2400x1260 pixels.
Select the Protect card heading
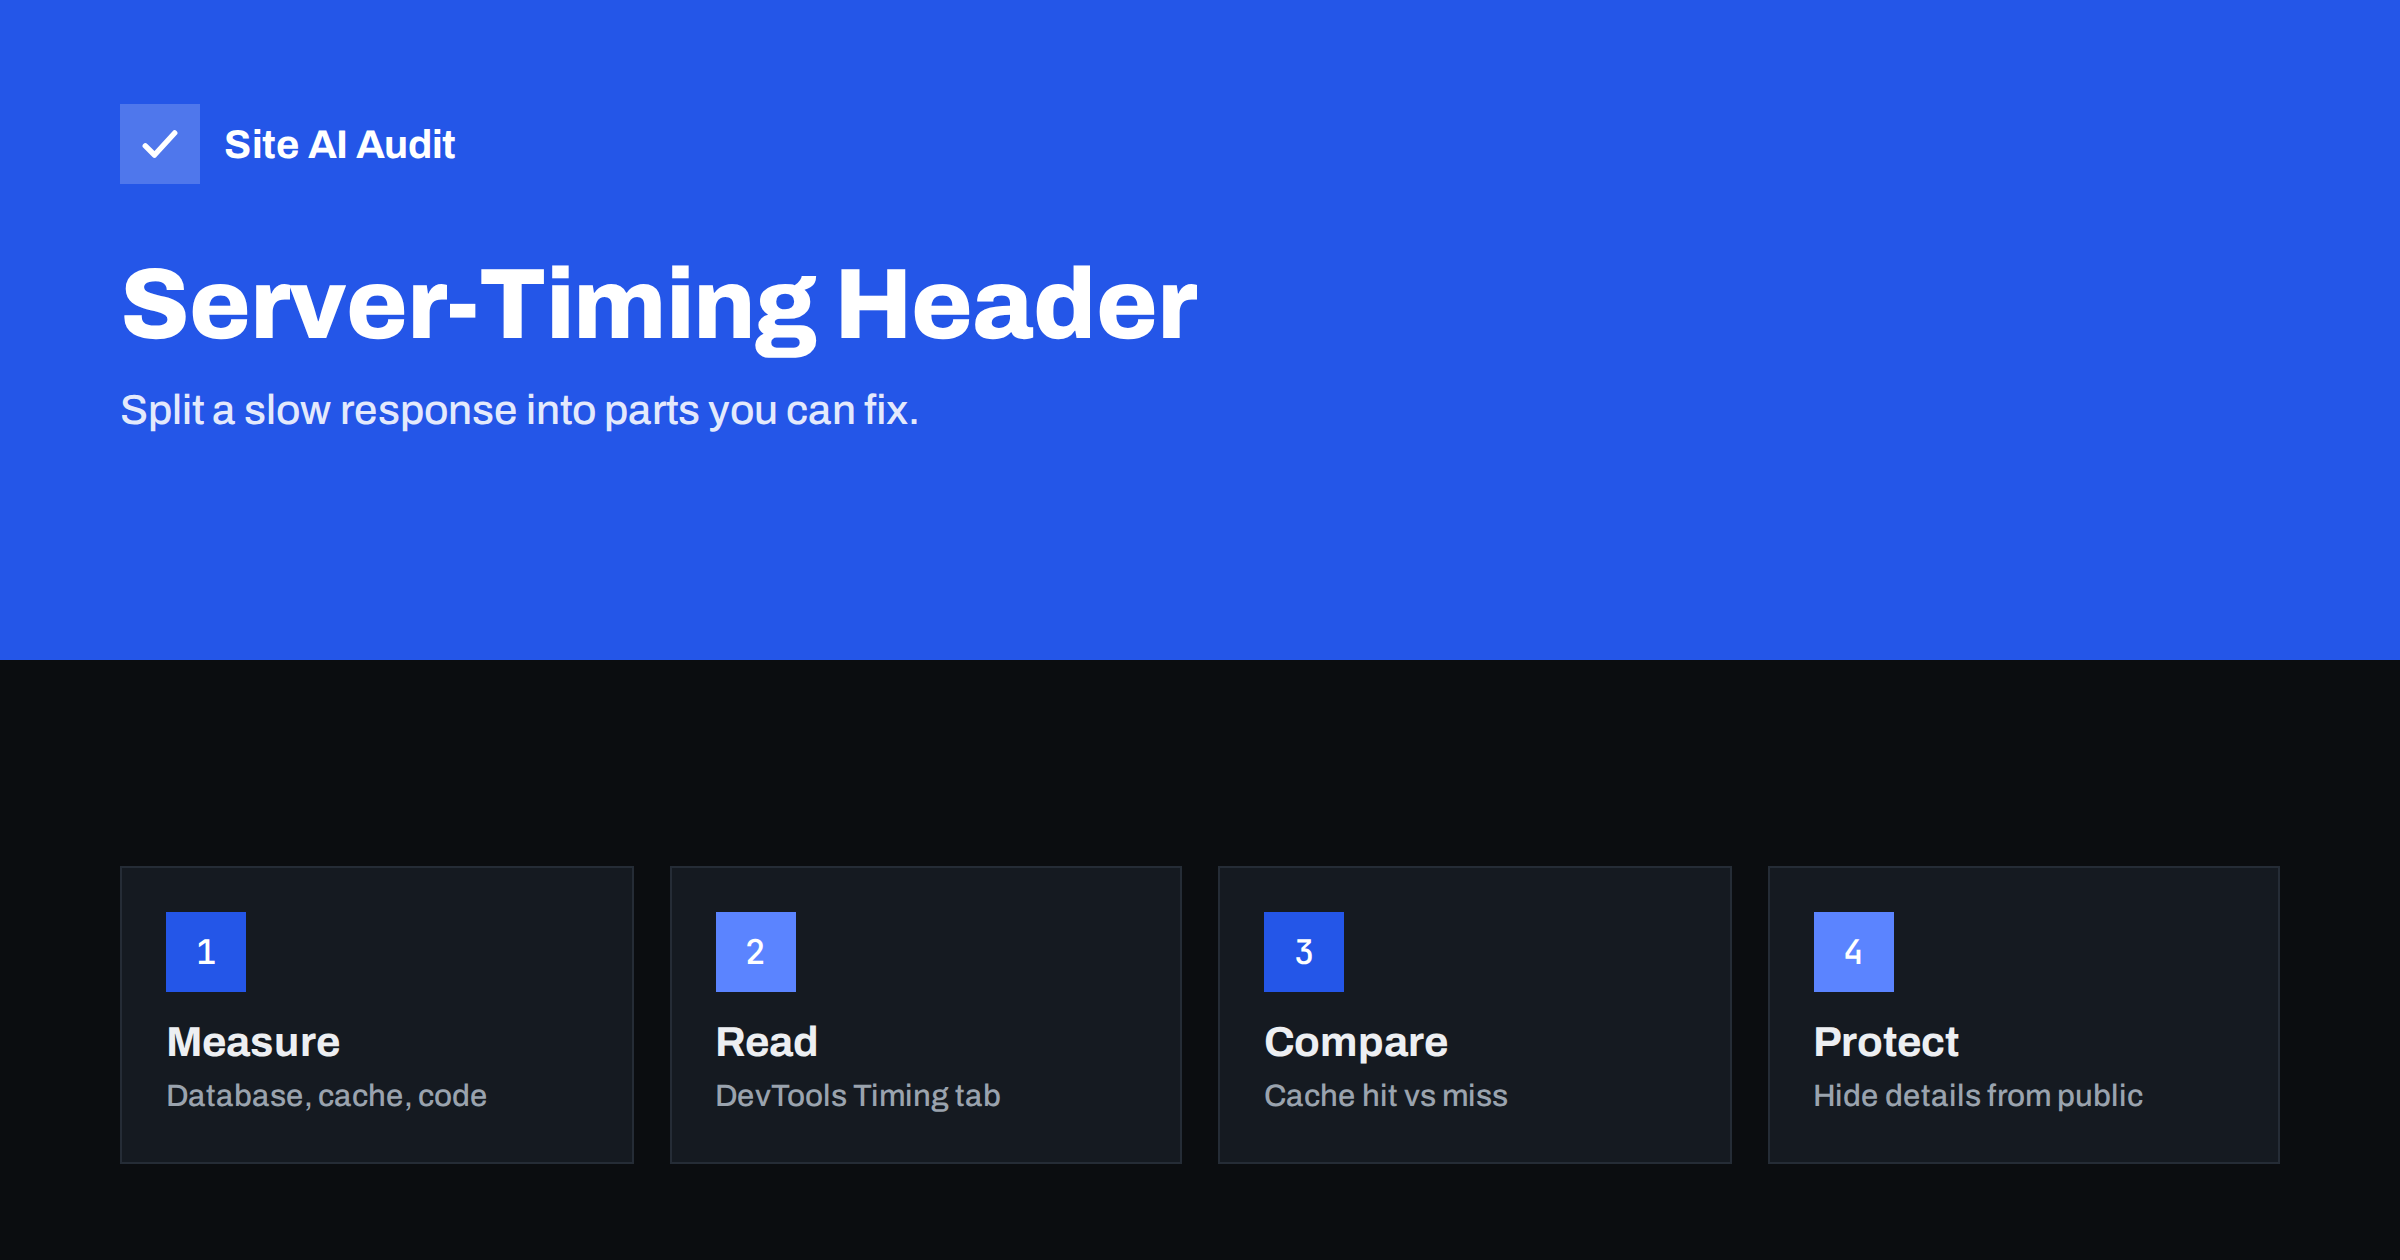1886,1042
